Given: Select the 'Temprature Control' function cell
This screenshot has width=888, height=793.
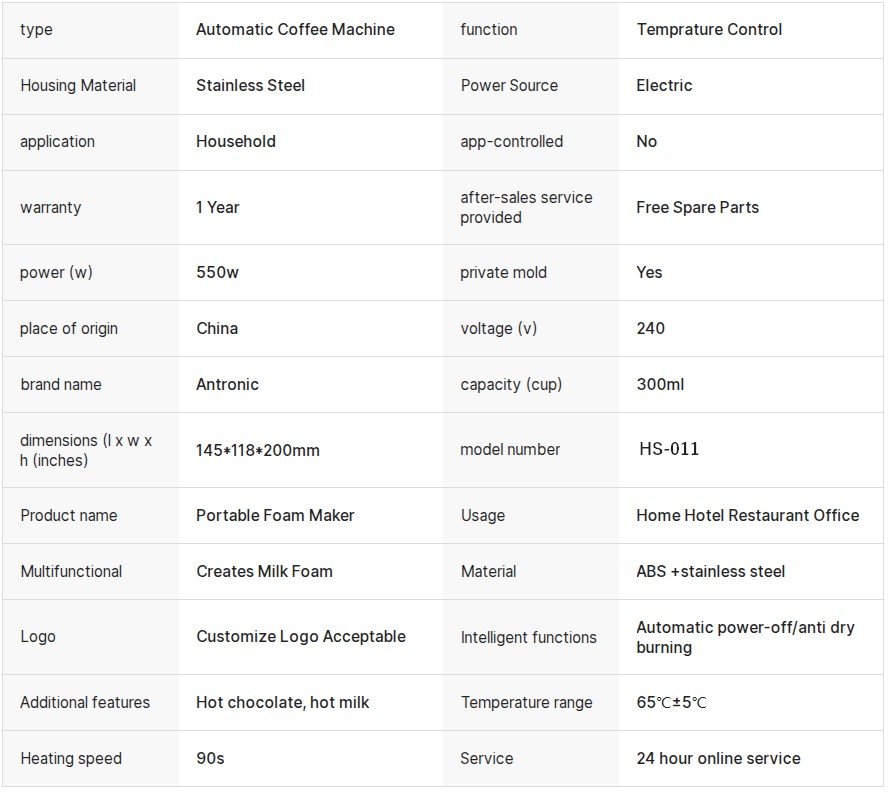Looking at the screenshot, I should (709, 30).
